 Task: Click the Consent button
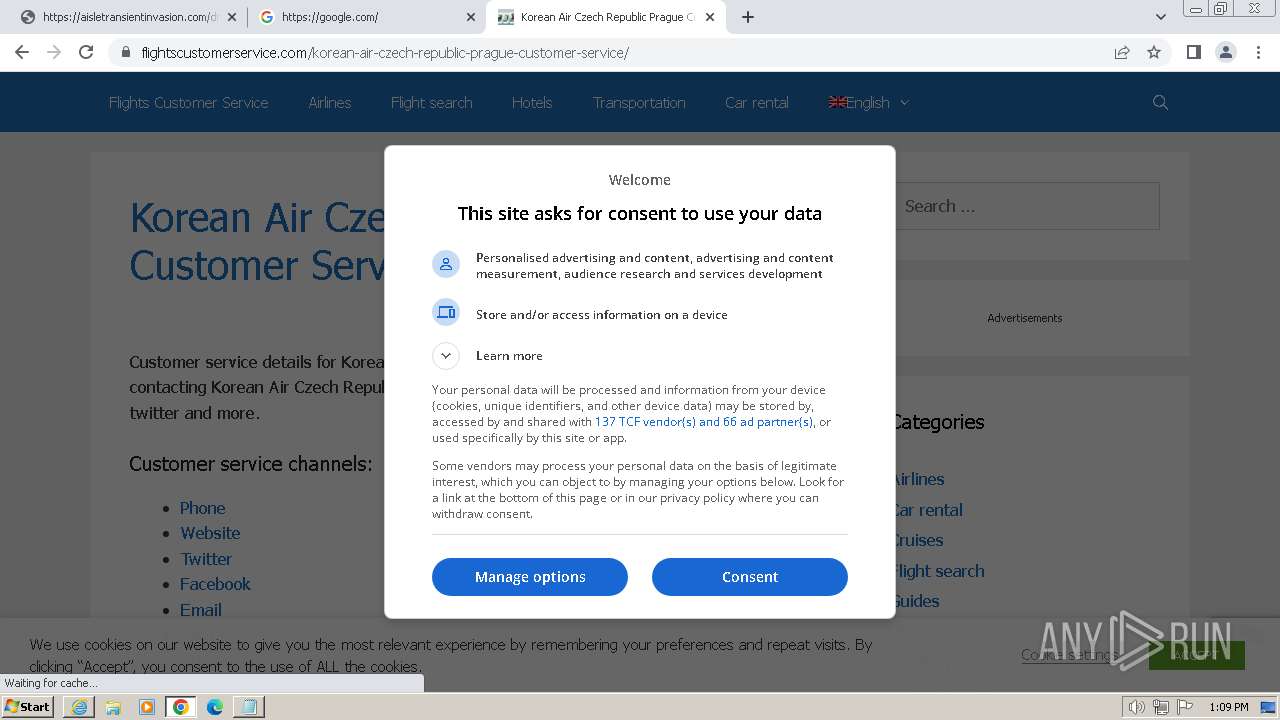pos(750,577)
